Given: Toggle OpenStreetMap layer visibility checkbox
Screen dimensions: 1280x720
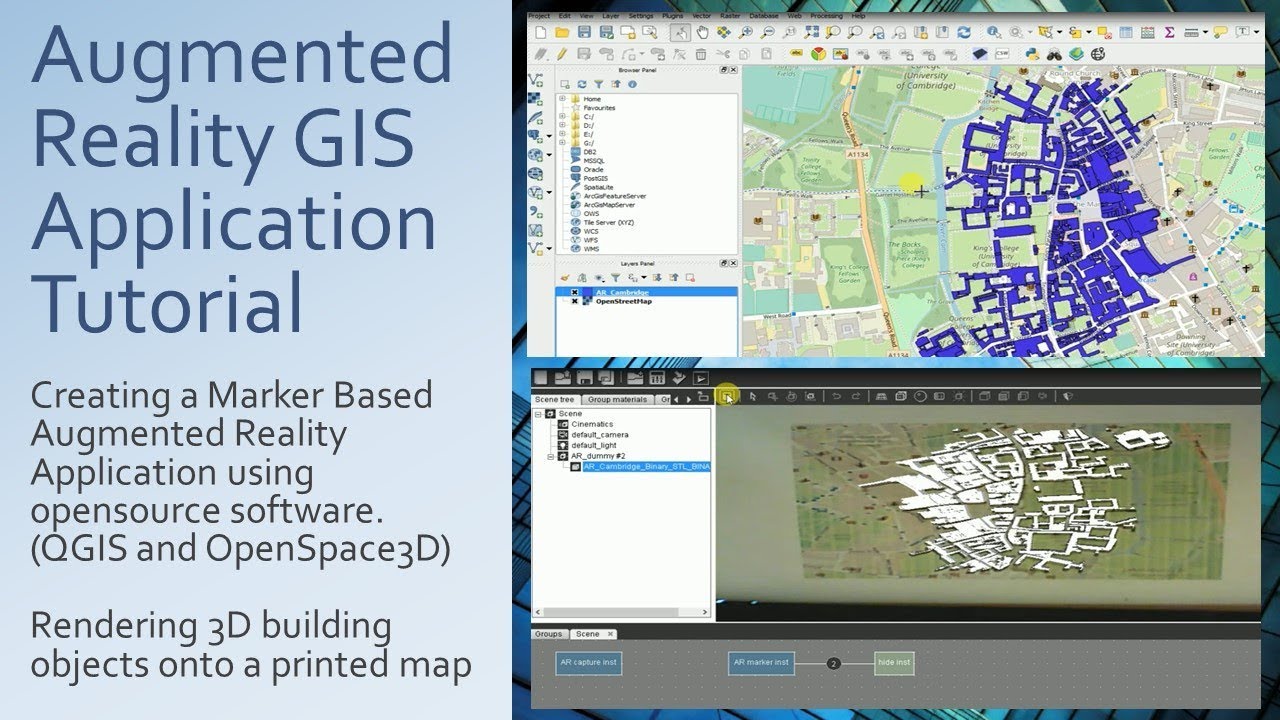Looking at the screenshot, I should point(574,301).
